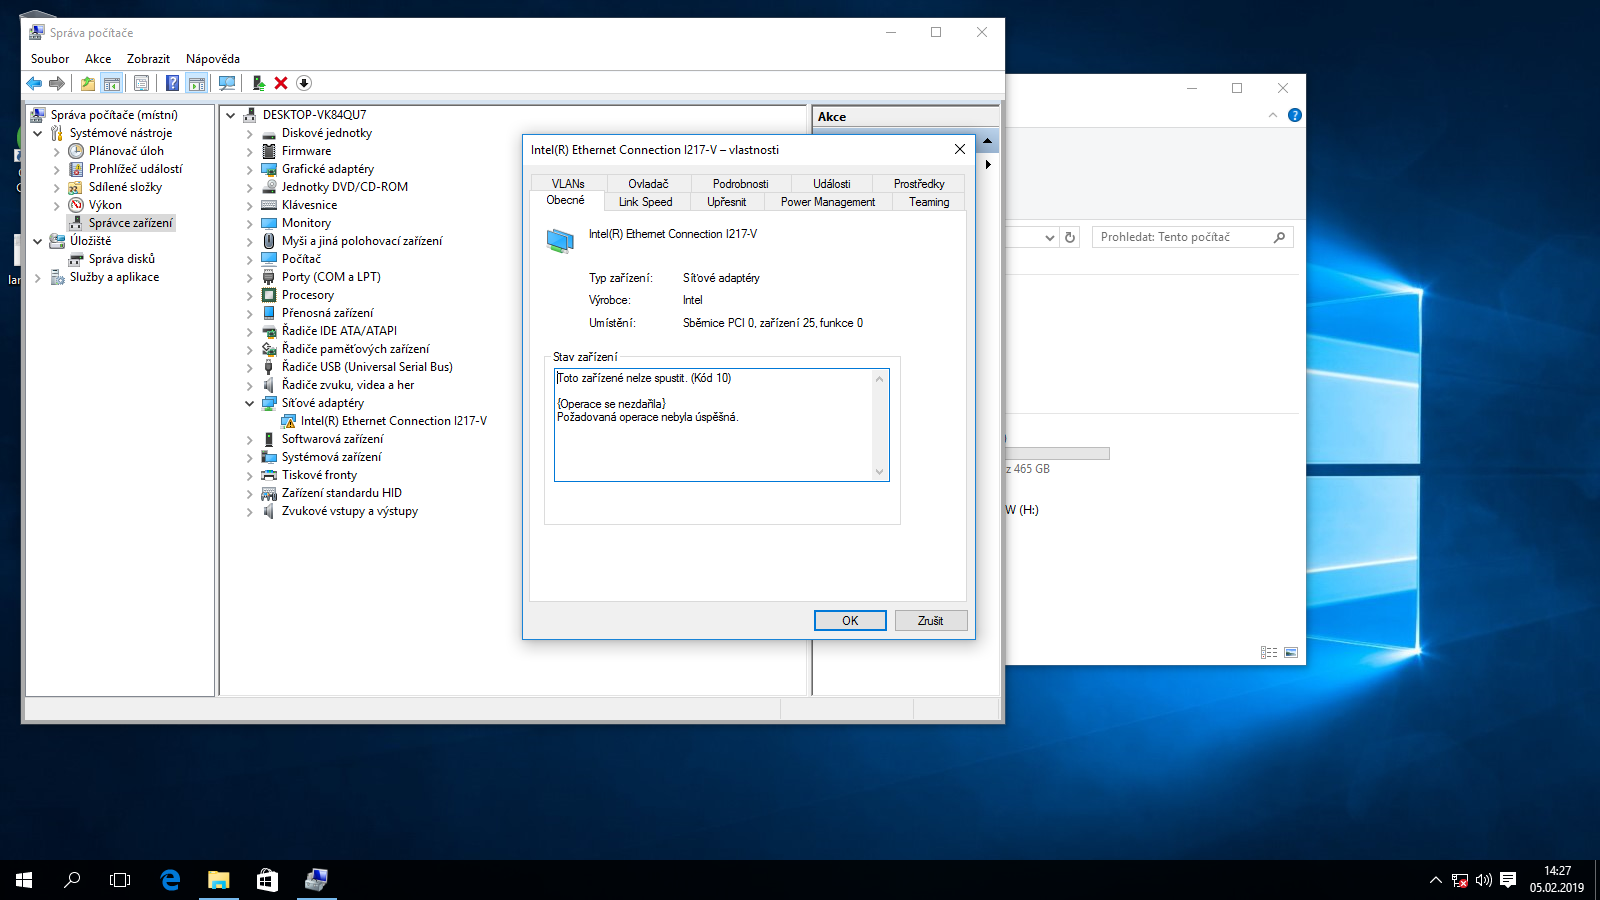The width and height of the screenshot is (1600, 900).
Task: Open Help via the blue question mark icon
Action: point(172,83)
